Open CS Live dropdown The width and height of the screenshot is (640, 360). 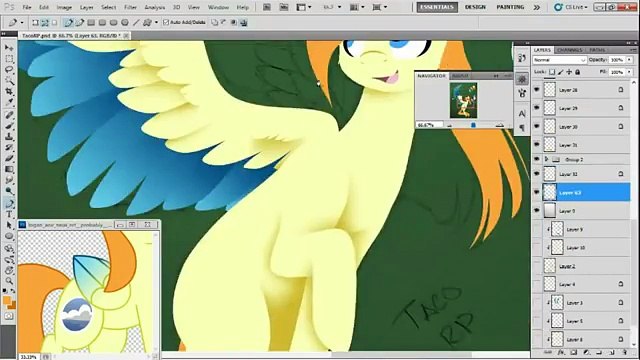click(571, 7)
